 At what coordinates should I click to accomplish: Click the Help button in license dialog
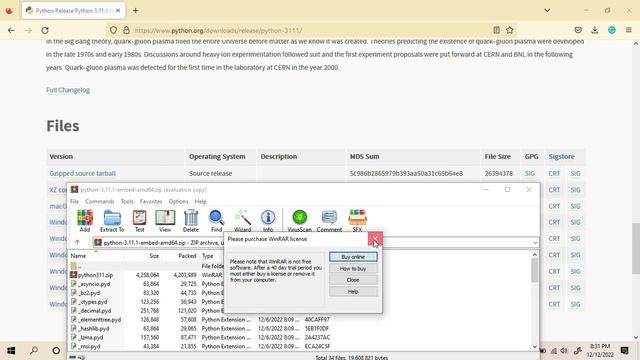pos(353,291)
